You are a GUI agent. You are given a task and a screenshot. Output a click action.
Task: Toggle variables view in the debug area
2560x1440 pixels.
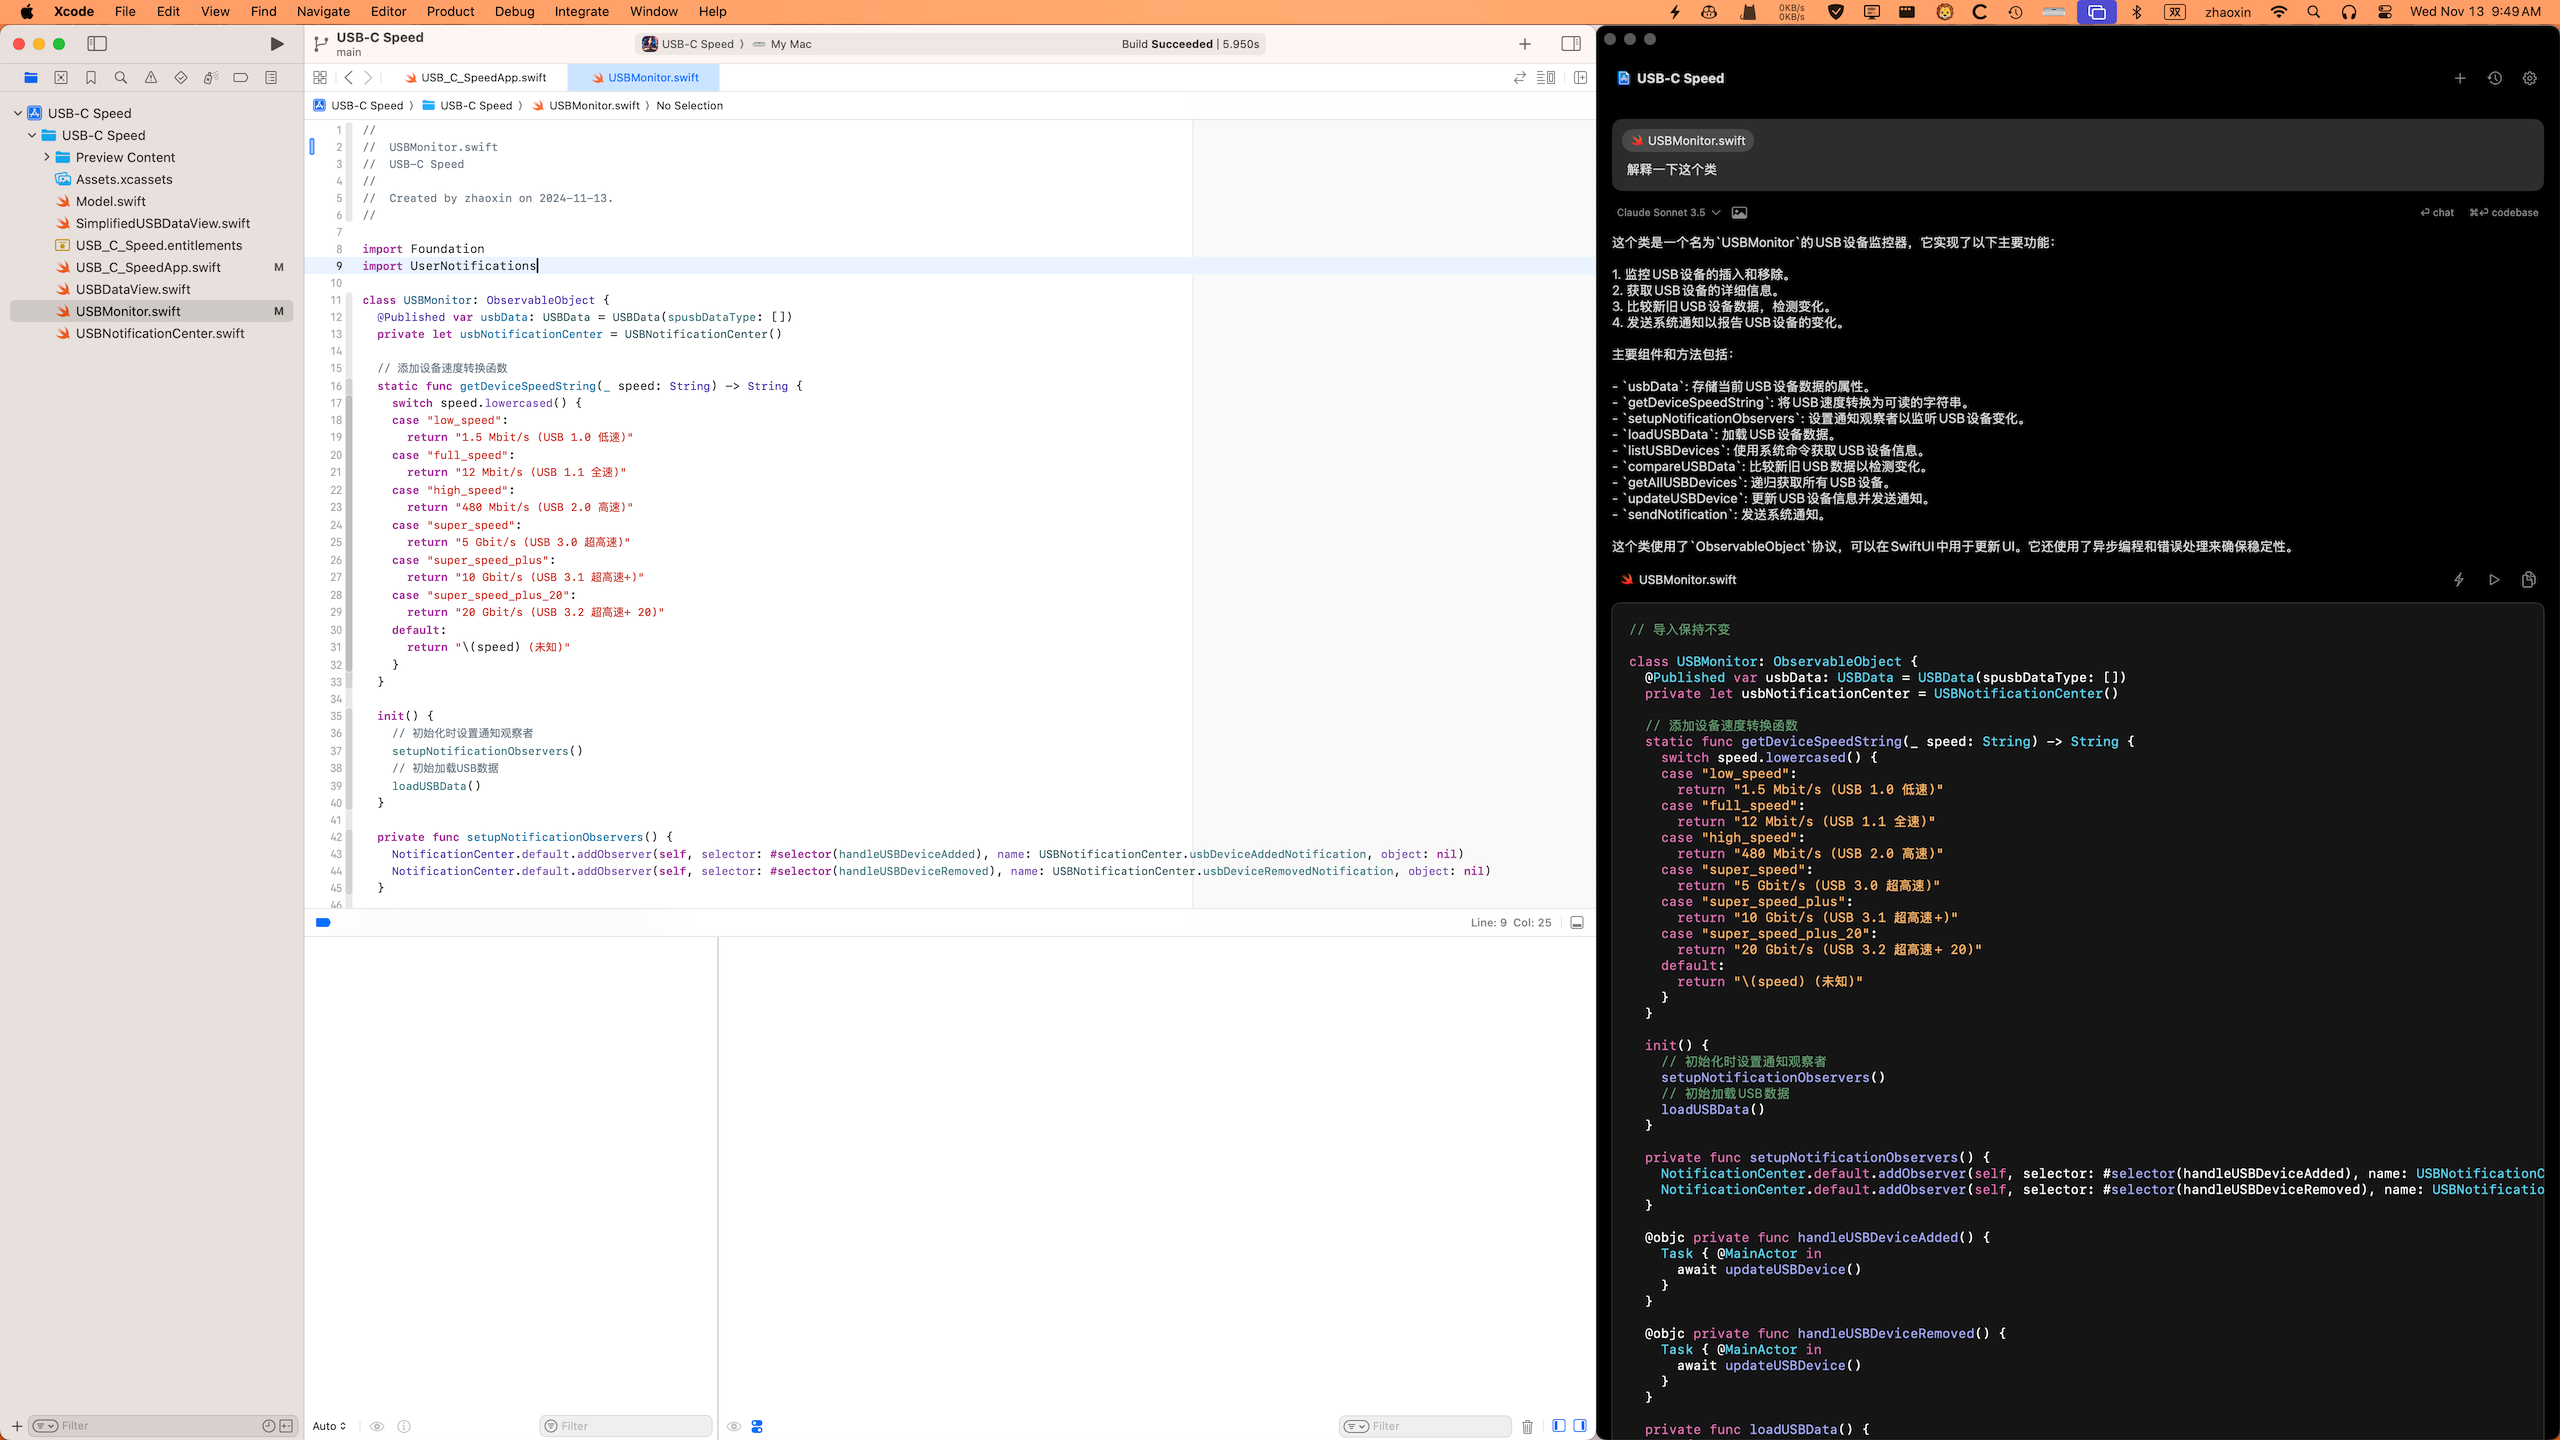point(1559,1426)
